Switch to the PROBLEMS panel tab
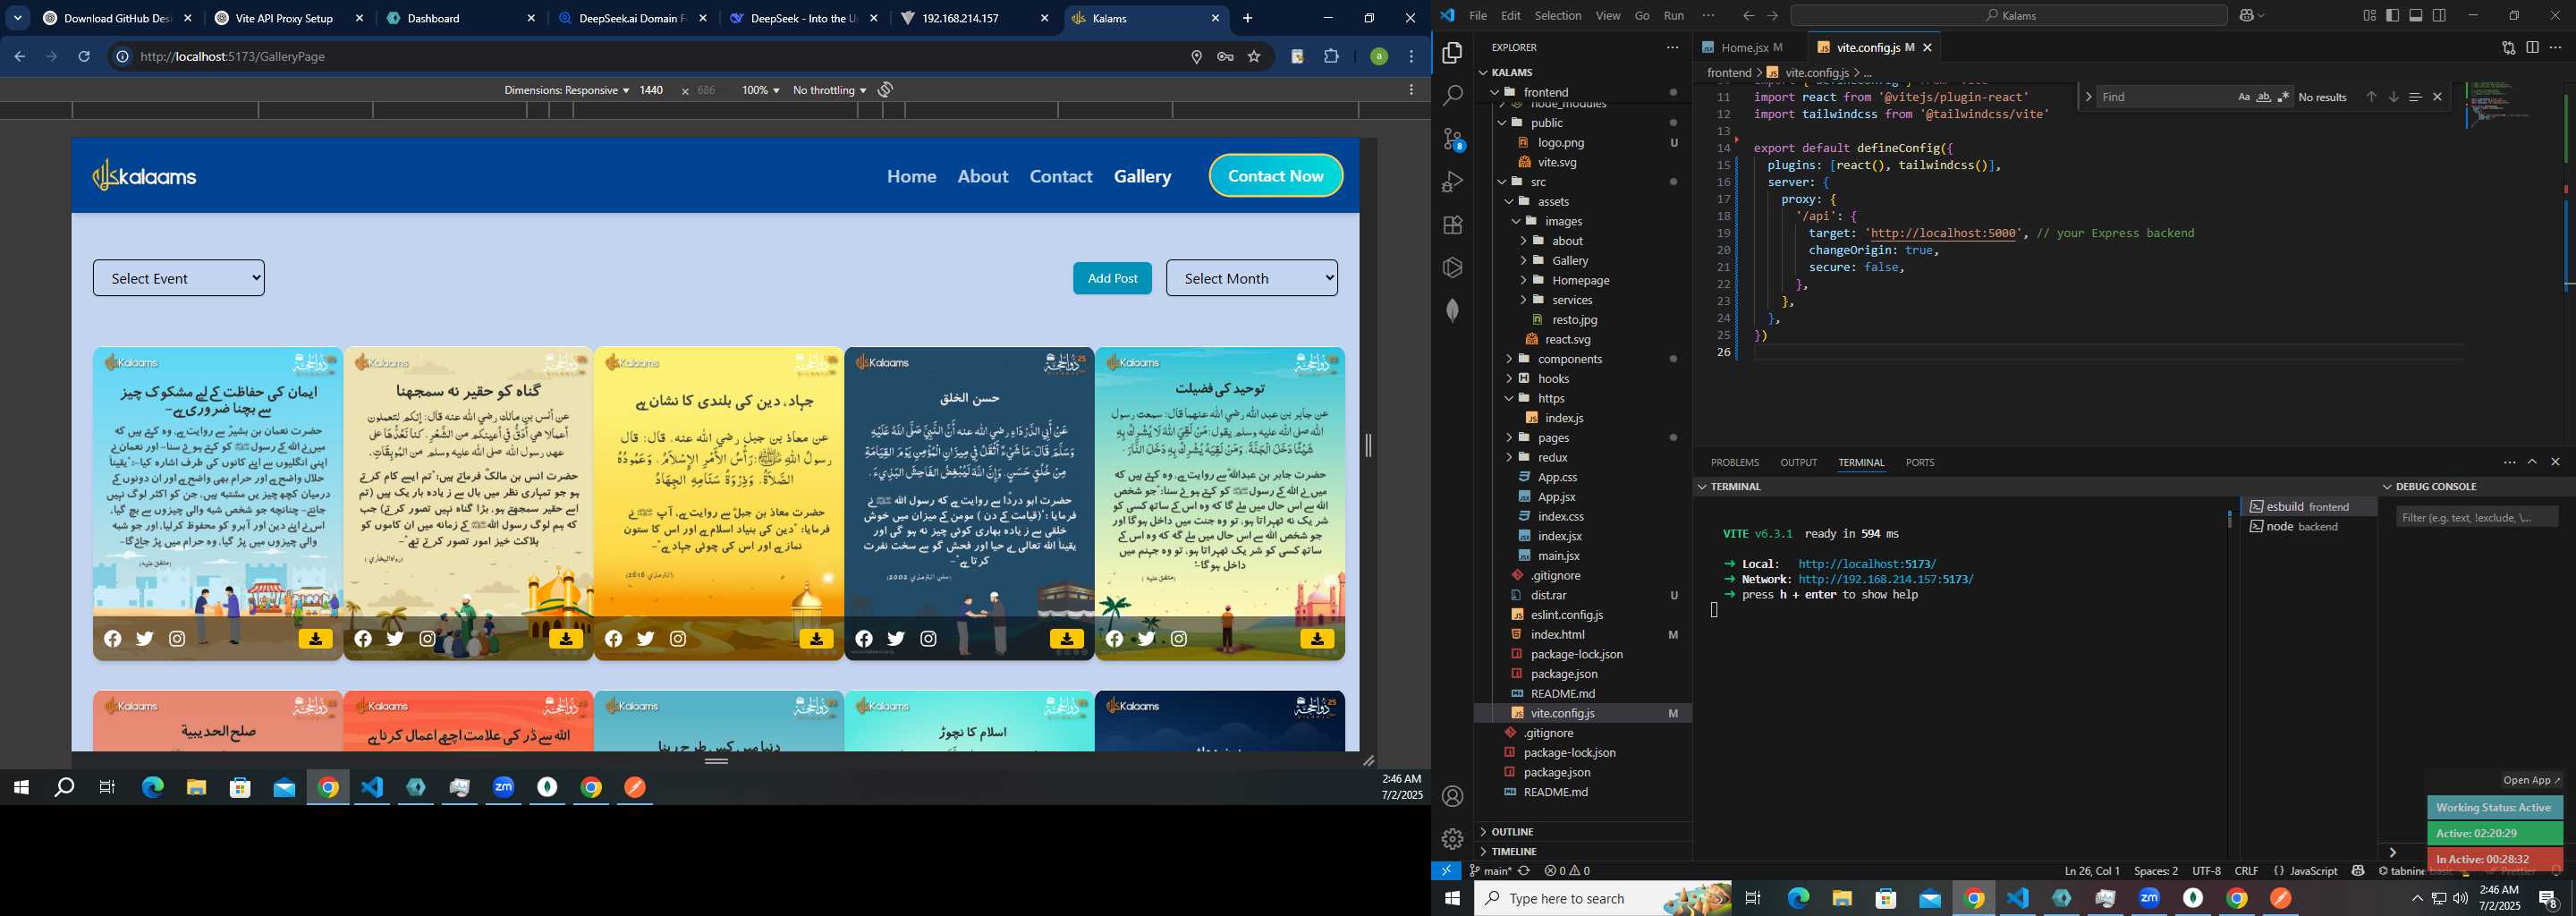This screenshot has height=916, width=2576. pyautogui.click(x=1734, y=462)
